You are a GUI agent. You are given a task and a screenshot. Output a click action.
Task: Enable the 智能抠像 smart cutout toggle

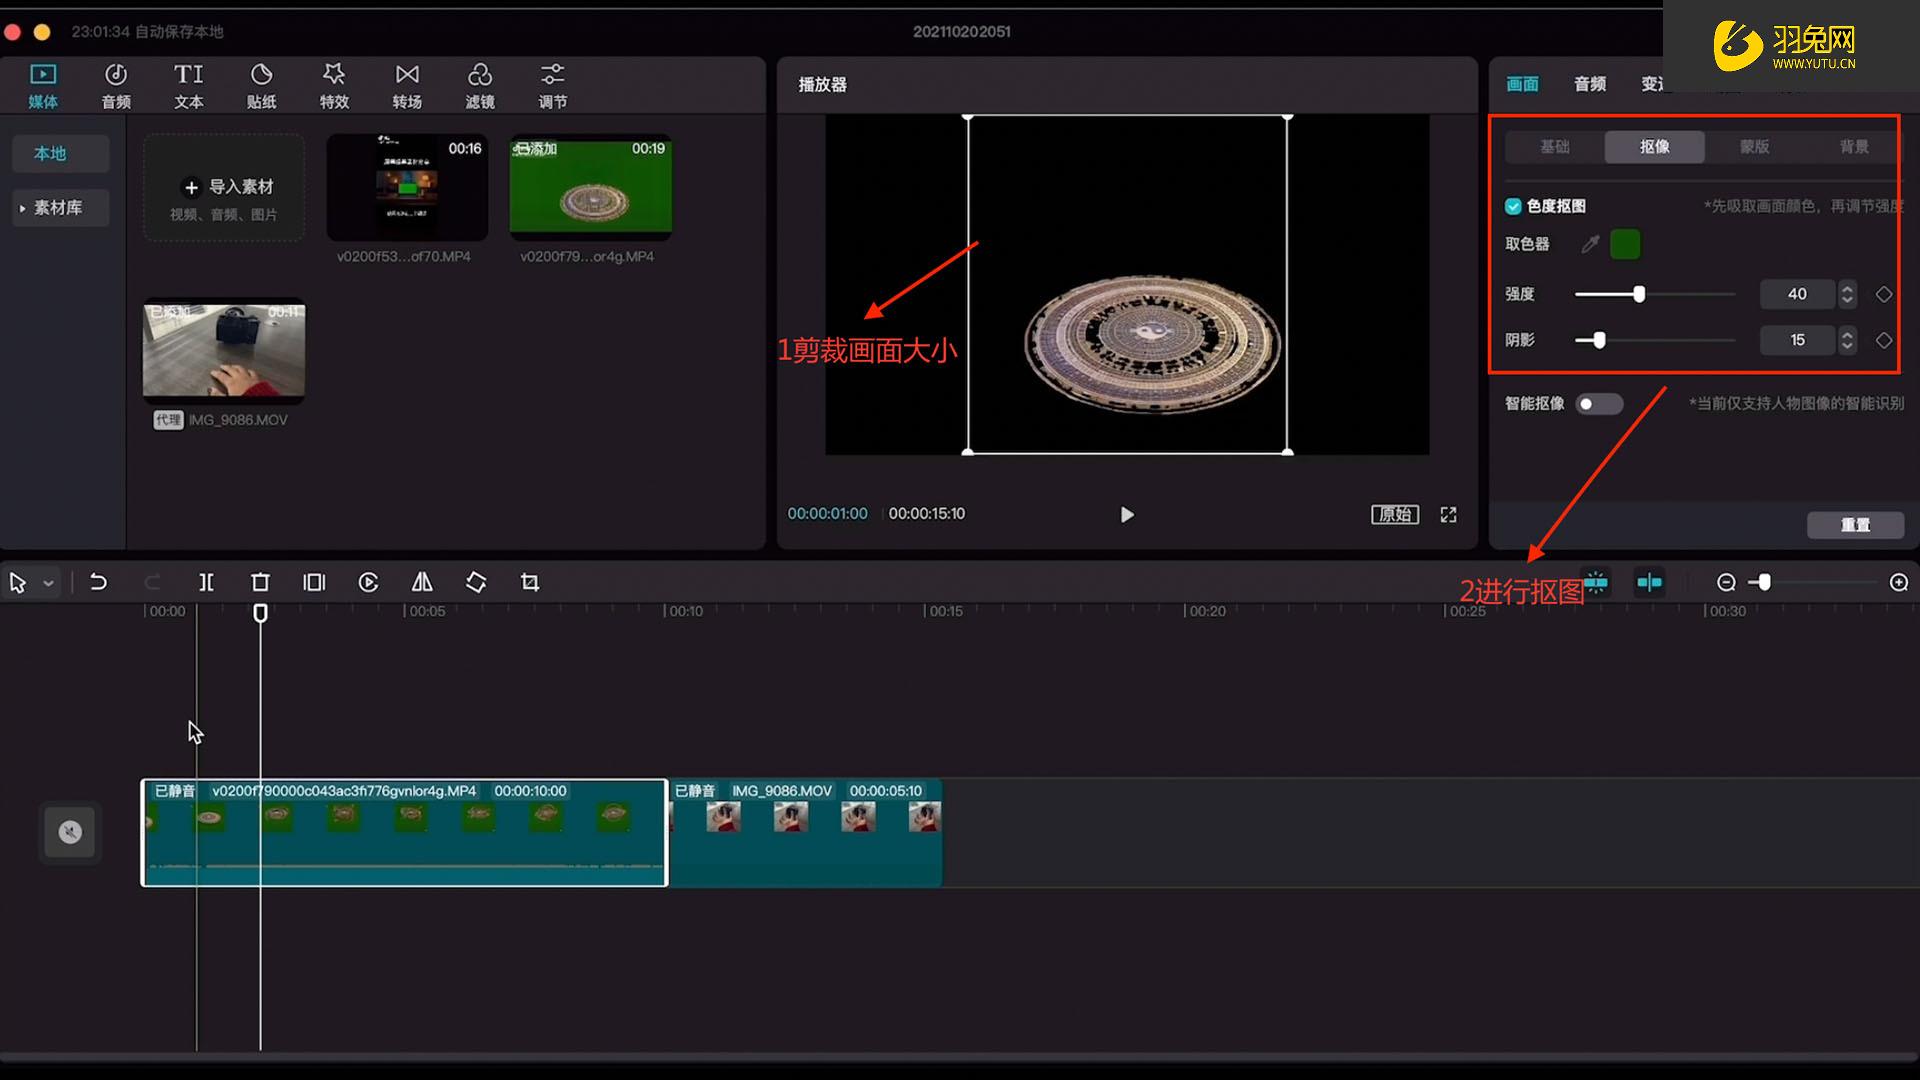pos(1598,404)
